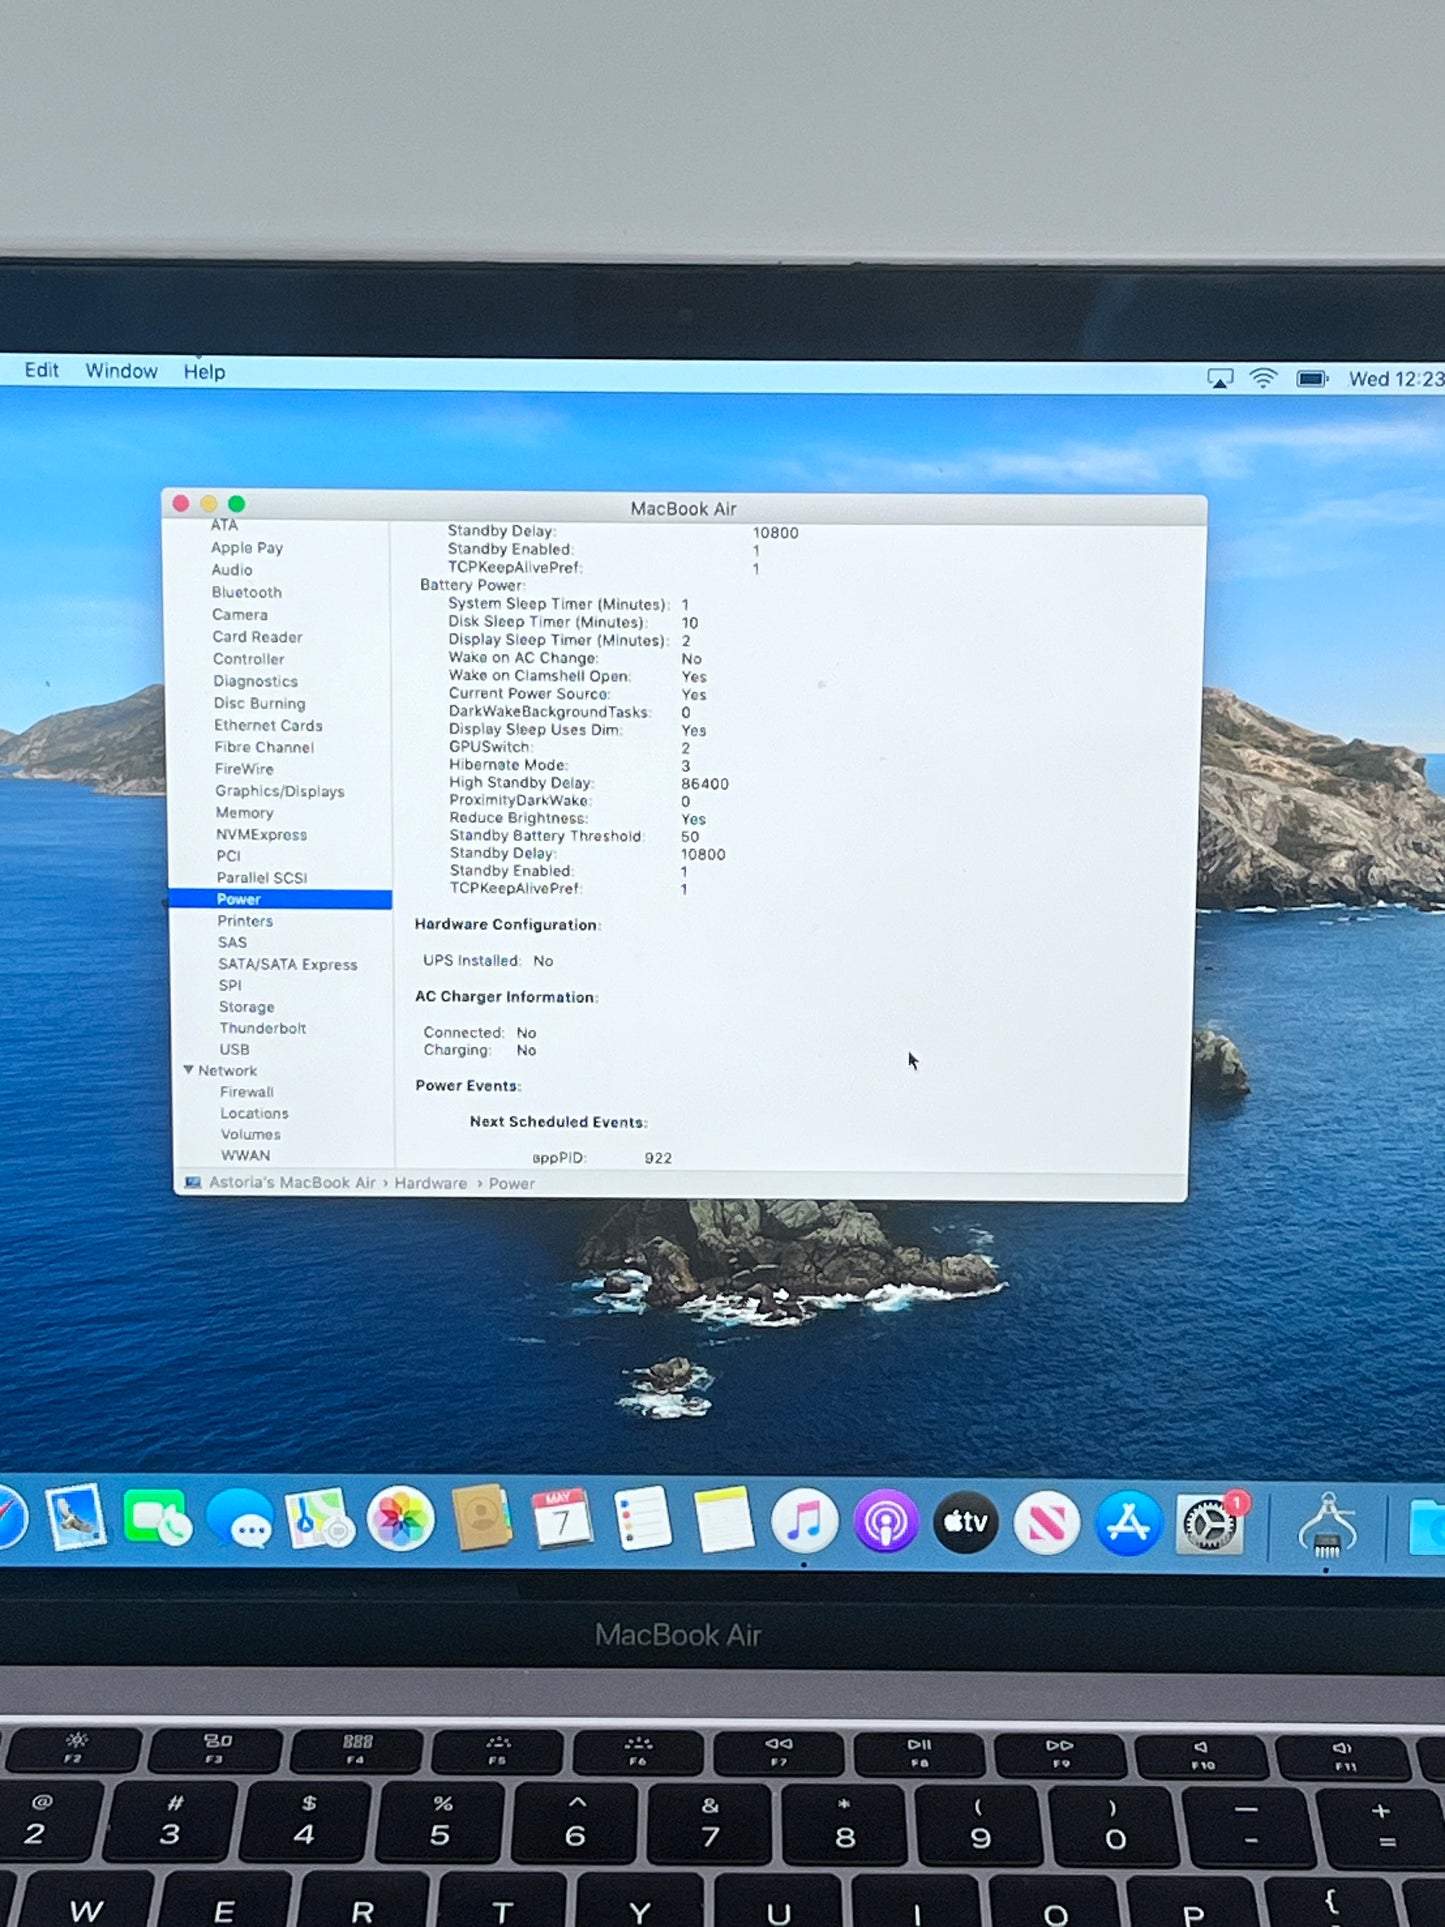Open the Edit menu
This screenshot has width=1445, height=1927.
pos(42,370)
